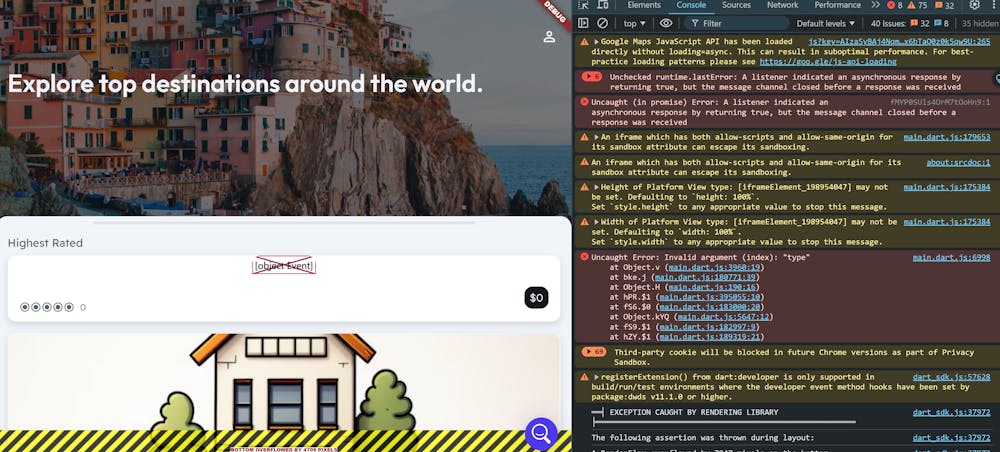Screen dimensions: 1000x452
Task: Click the bottom sheet drag handle bar
Action: click(284, 223)
